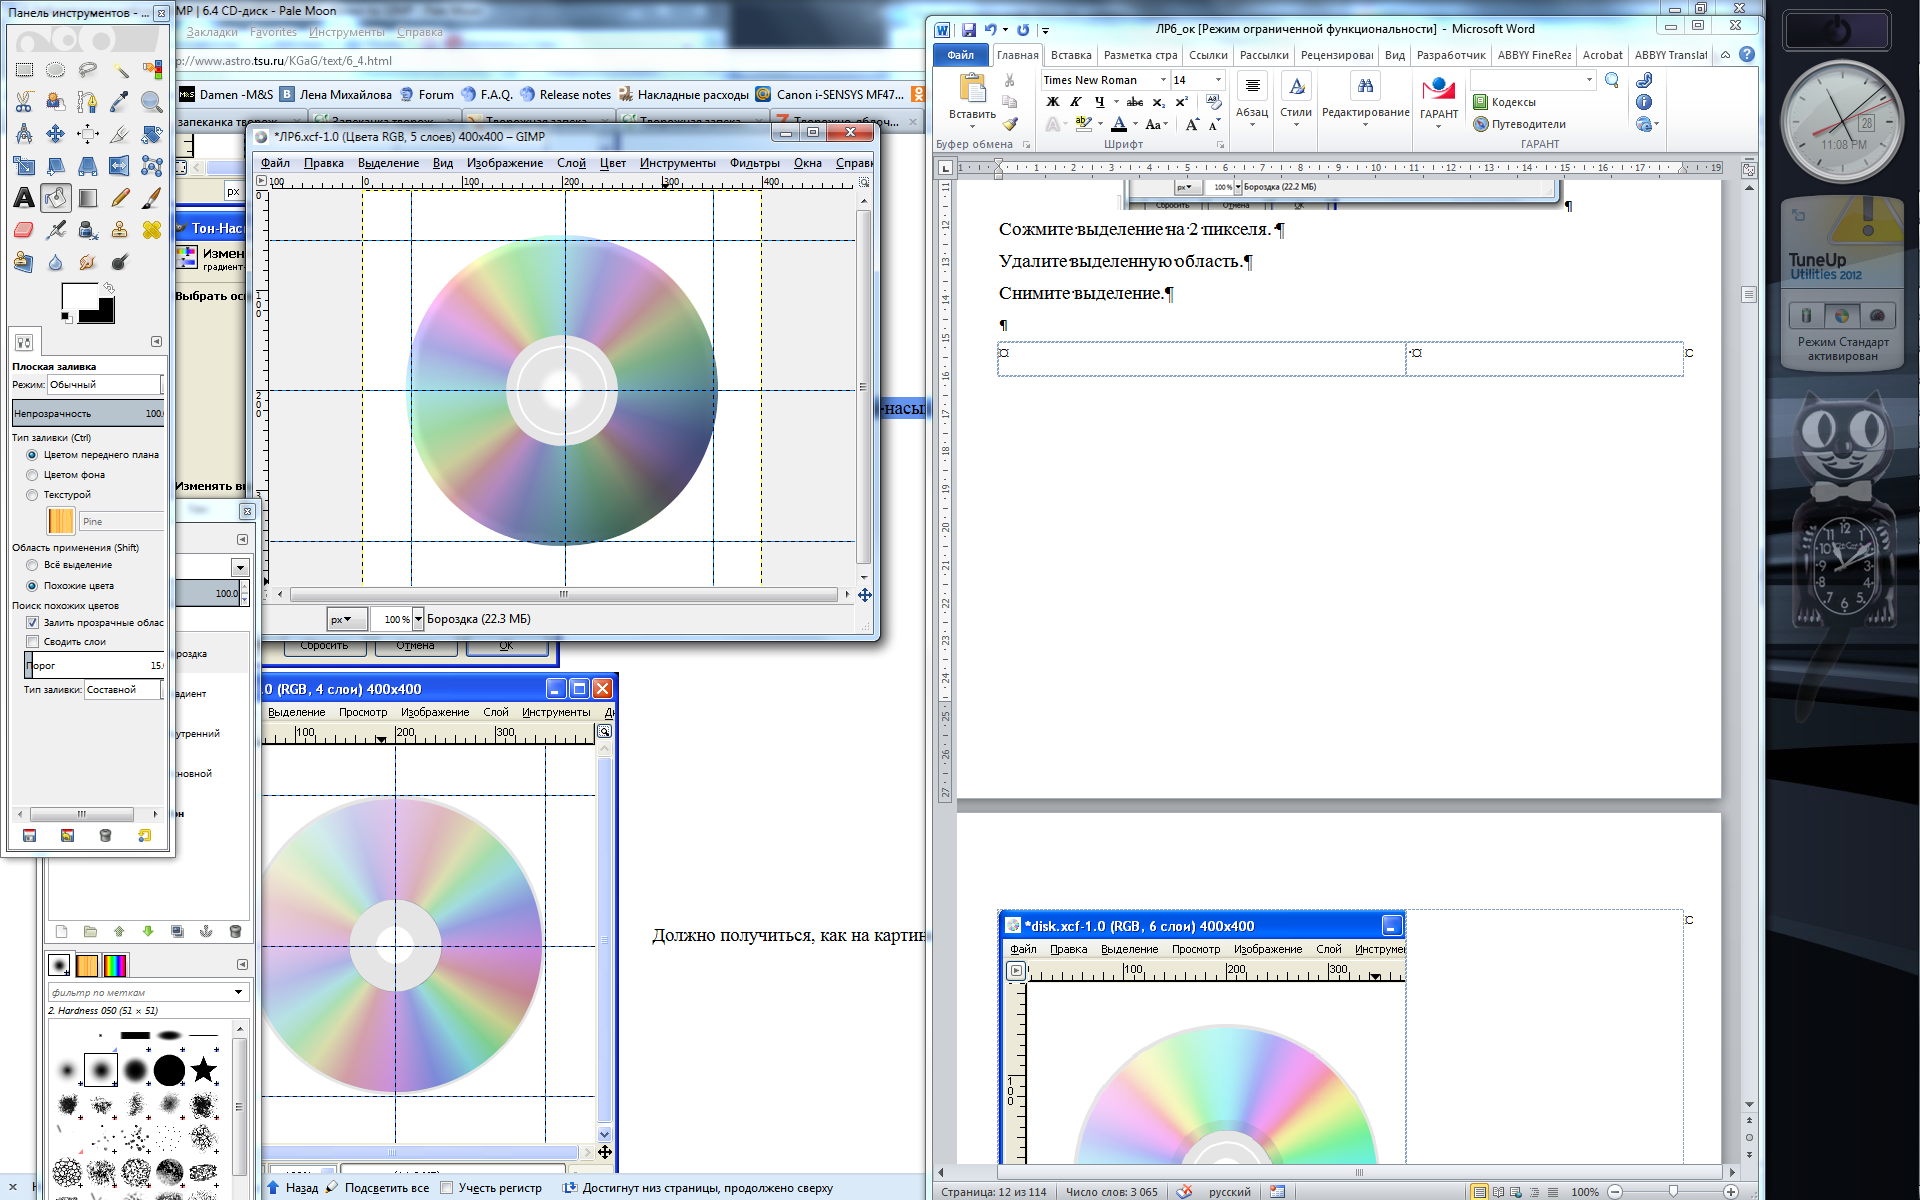Expand the Word font size dropdown
Image resolution: width=1920 pixels, height=1200 pixels.
pos(1218,80)
